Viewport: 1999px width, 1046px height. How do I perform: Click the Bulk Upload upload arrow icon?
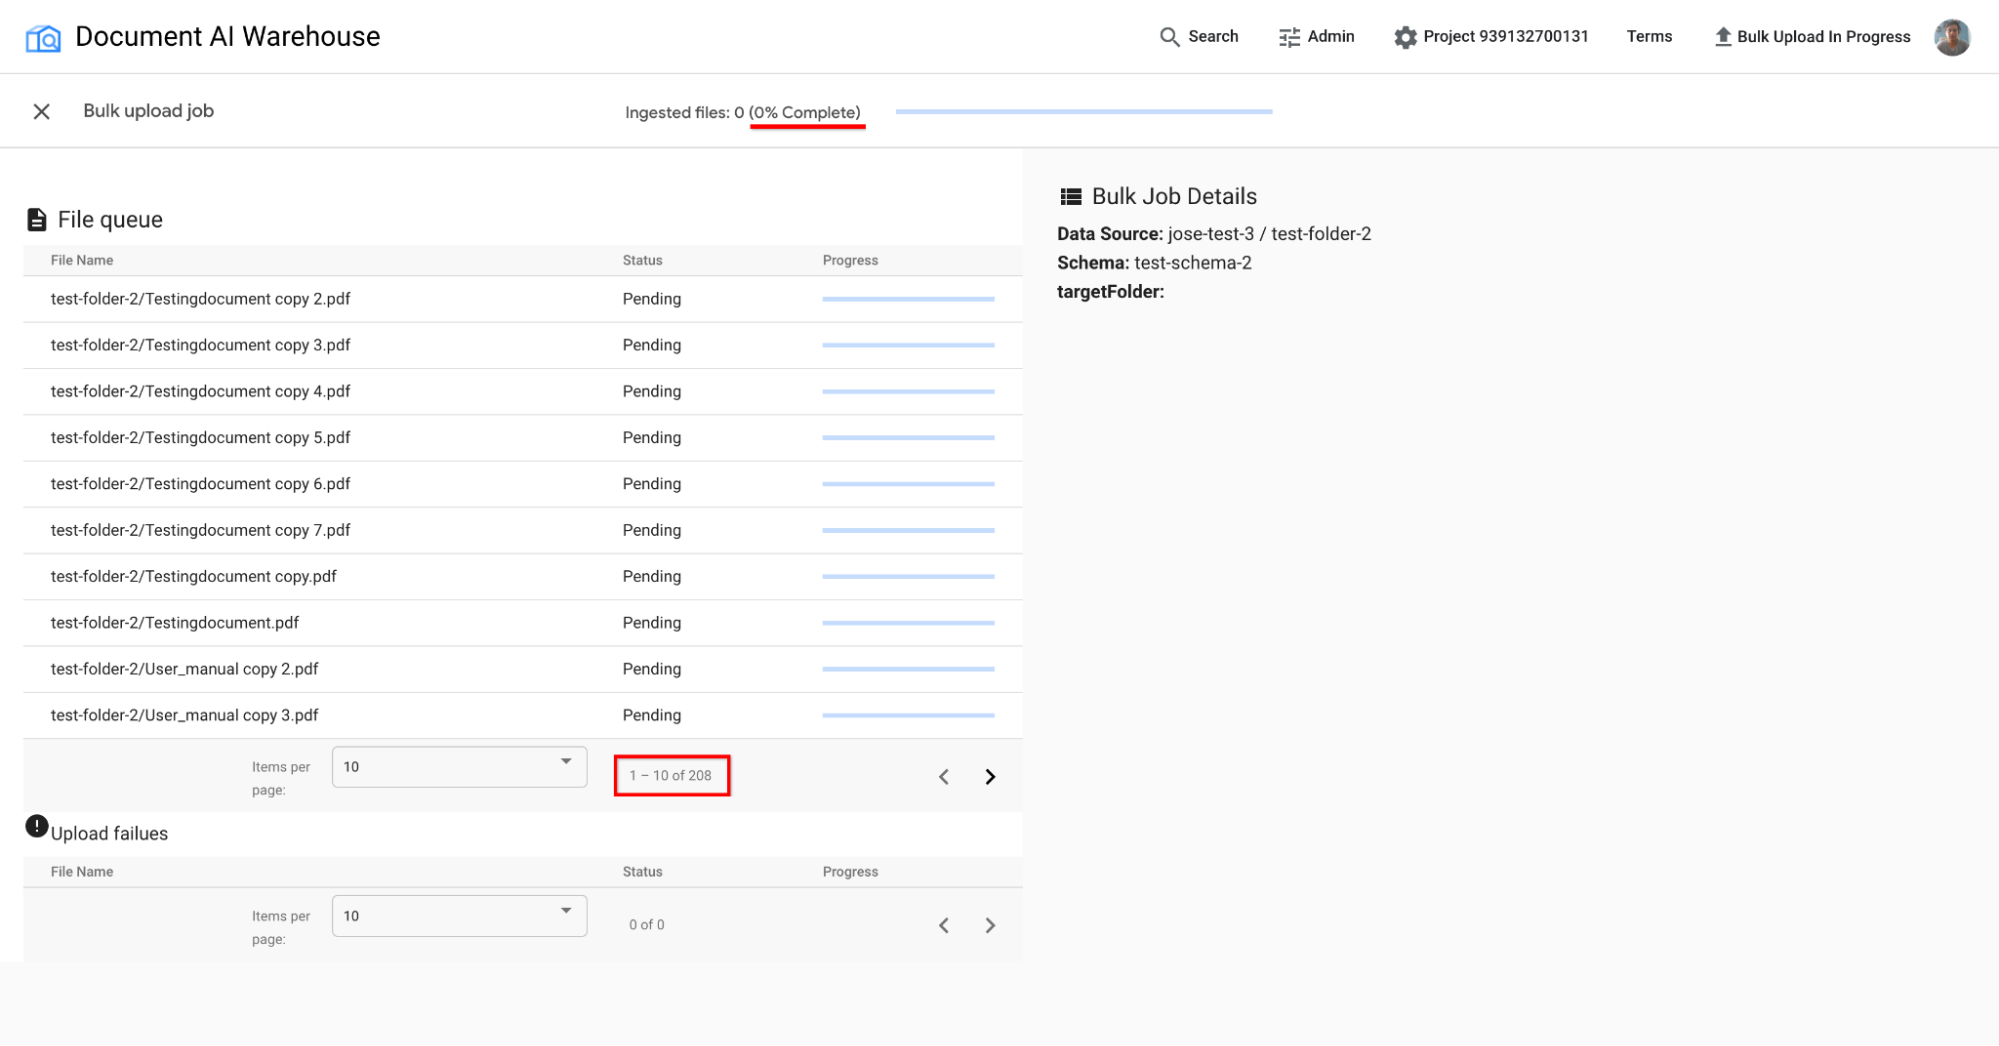[x=1722, y=37]
